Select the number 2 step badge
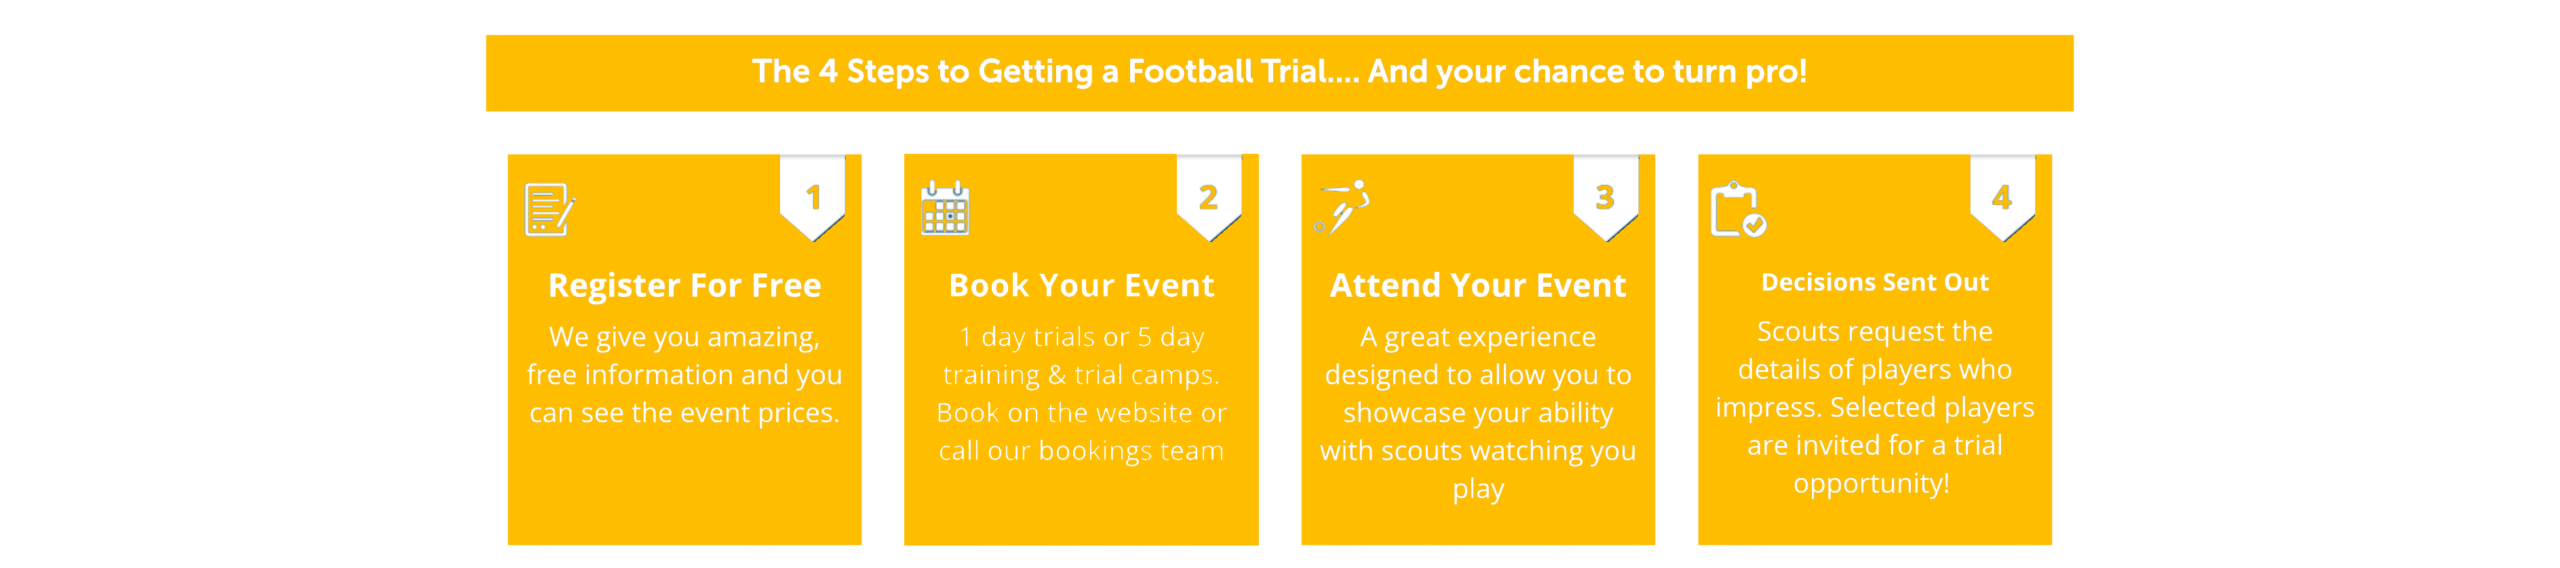The height and width of the screenshot is (568, 2560). click(1208, 198)
